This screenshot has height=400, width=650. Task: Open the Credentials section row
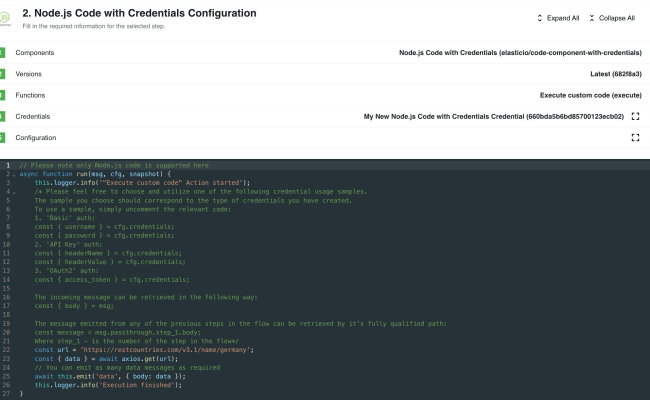click(325, 116)
